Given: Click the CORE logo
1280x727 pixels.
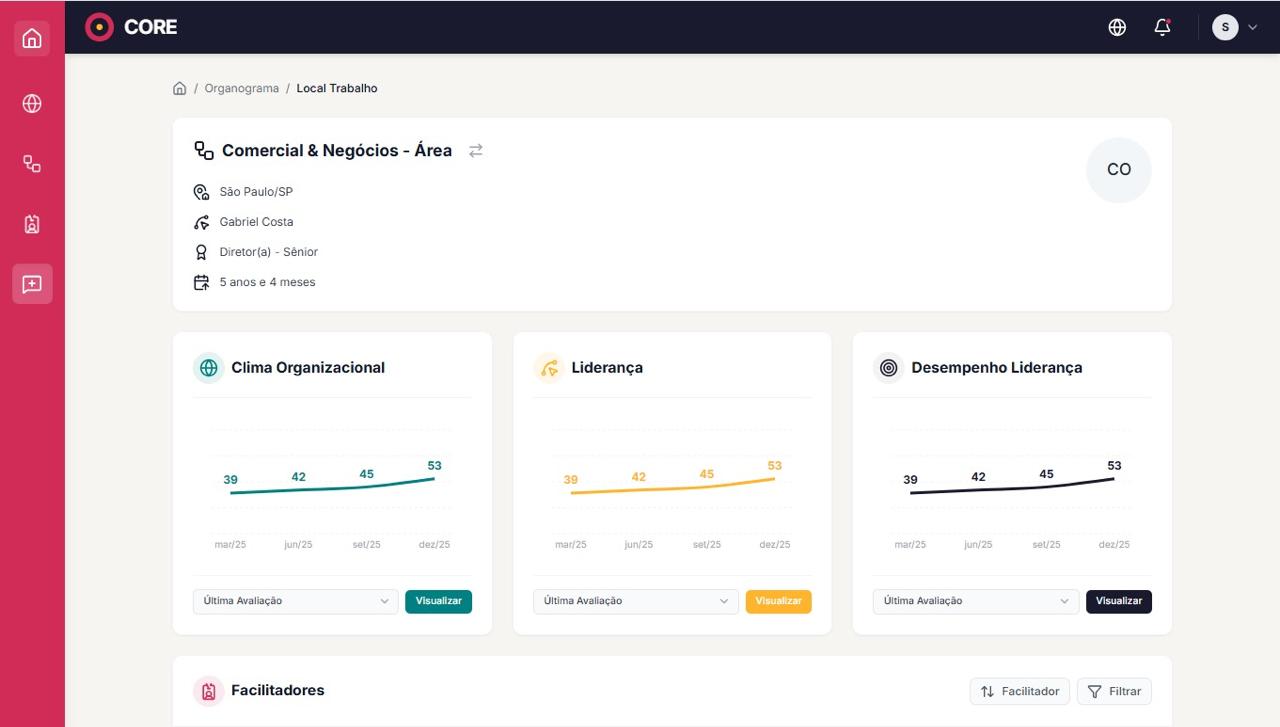Looking at the screenshot, I should tap(131, 27).
